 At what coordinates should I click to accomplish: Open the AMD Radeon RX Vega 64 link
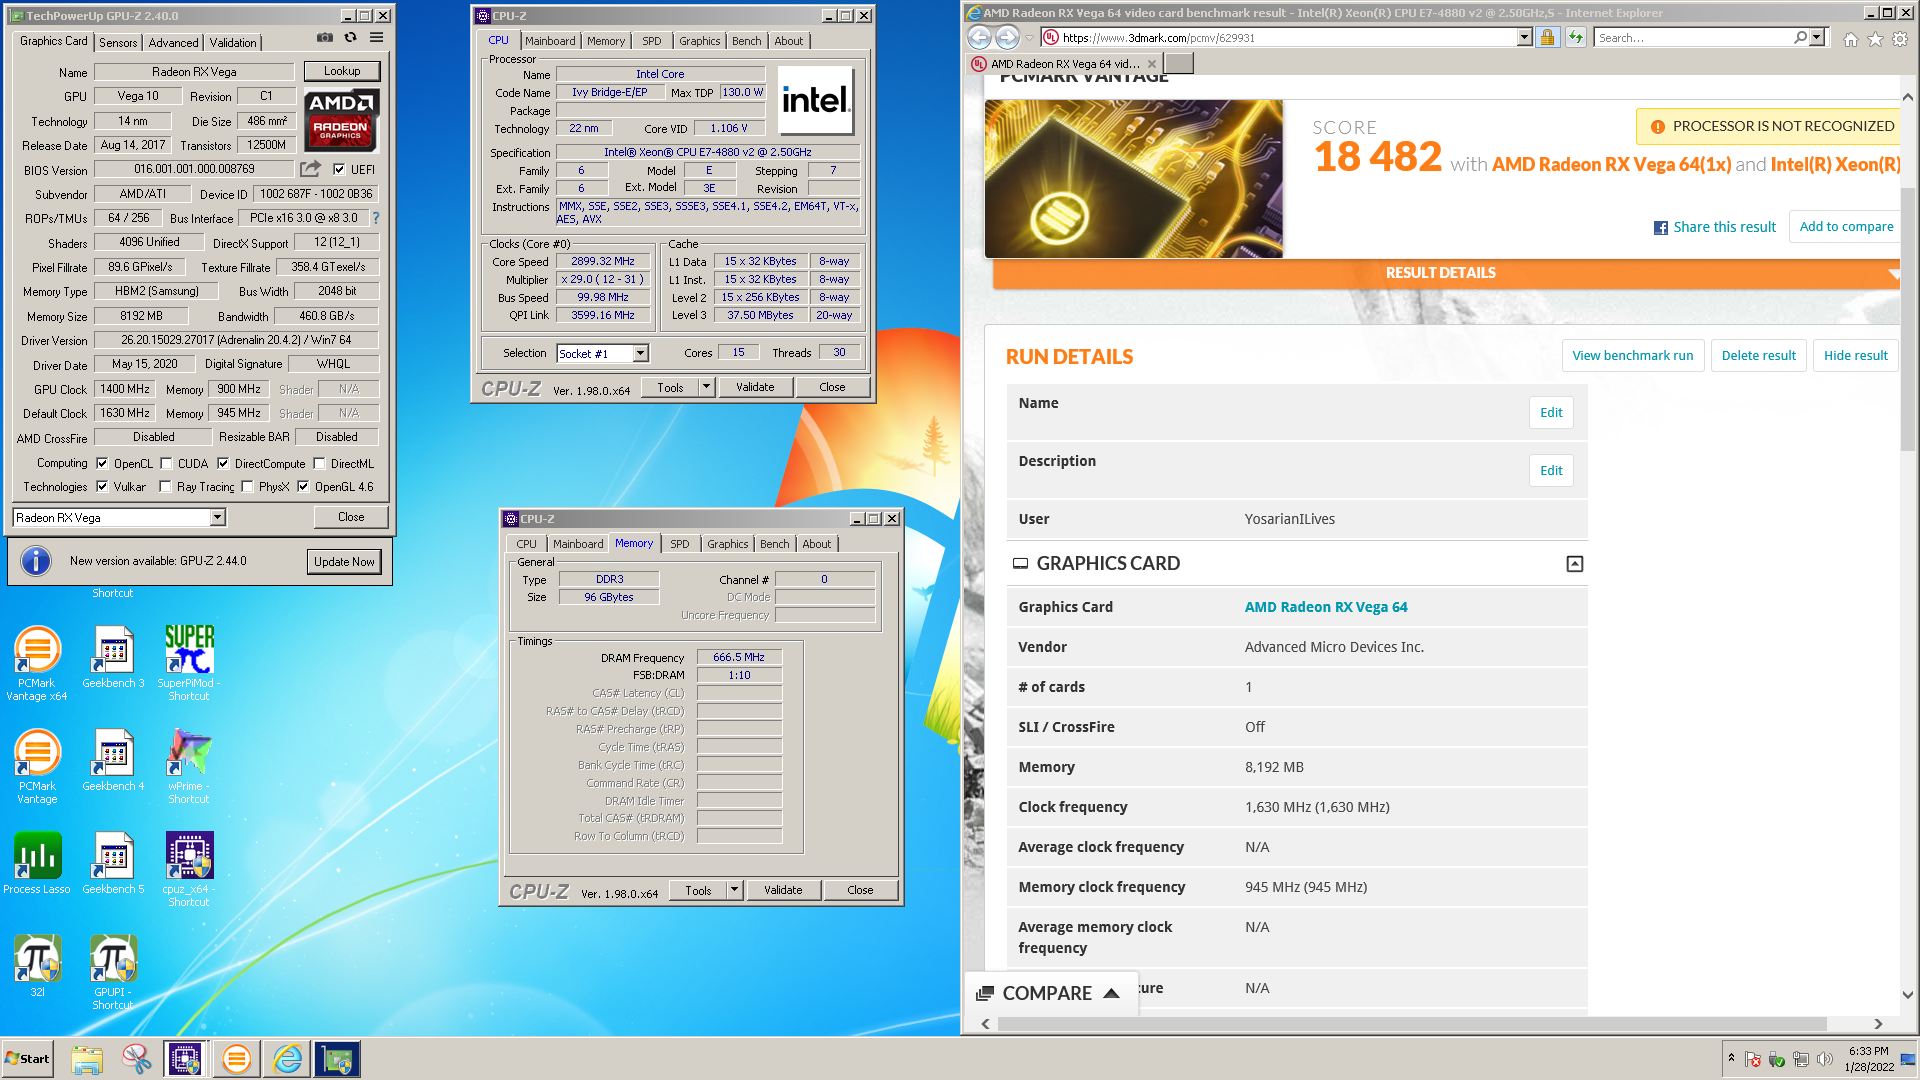pyautogui.click(x=1326, y=607)
